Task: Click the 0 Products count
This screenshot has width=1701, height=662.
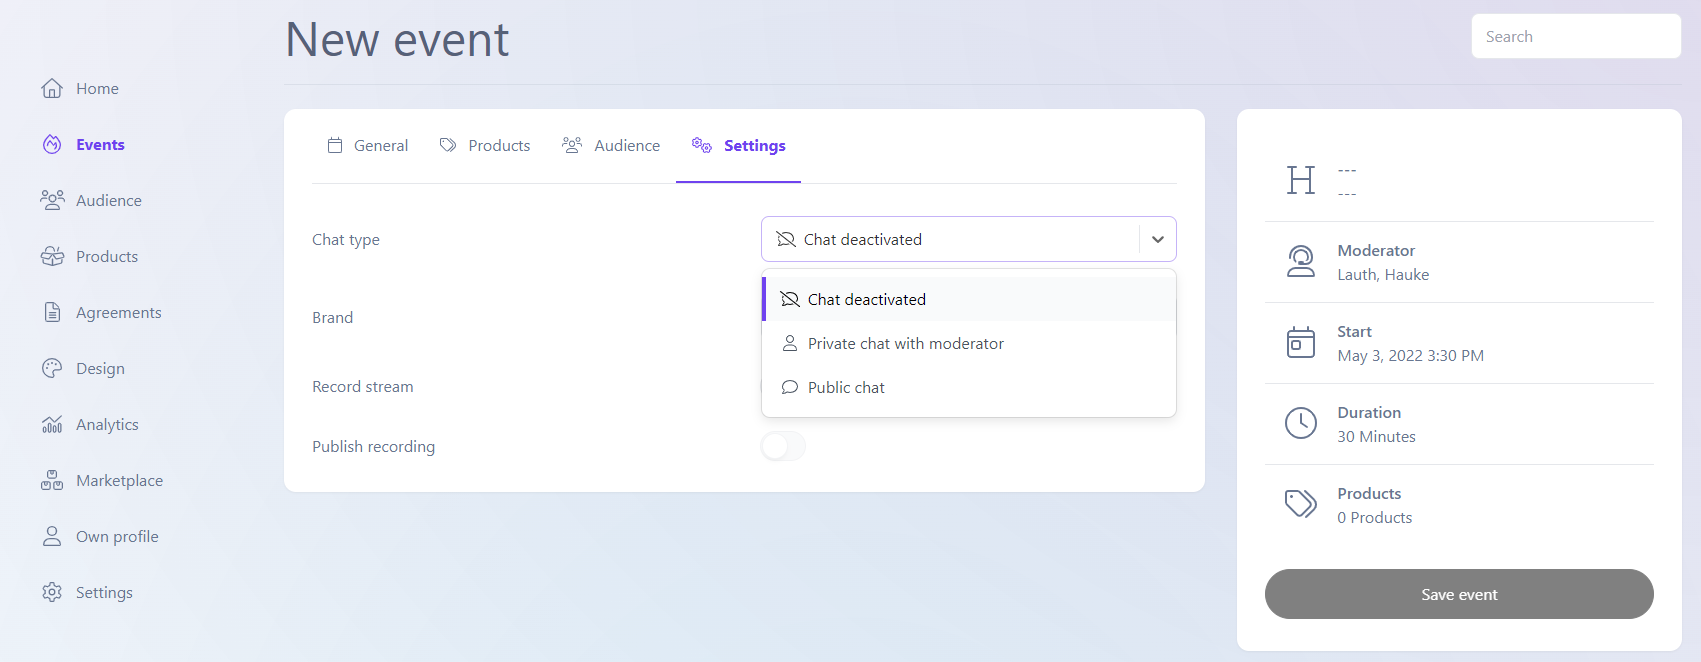Action: (x=1375, y=517)
